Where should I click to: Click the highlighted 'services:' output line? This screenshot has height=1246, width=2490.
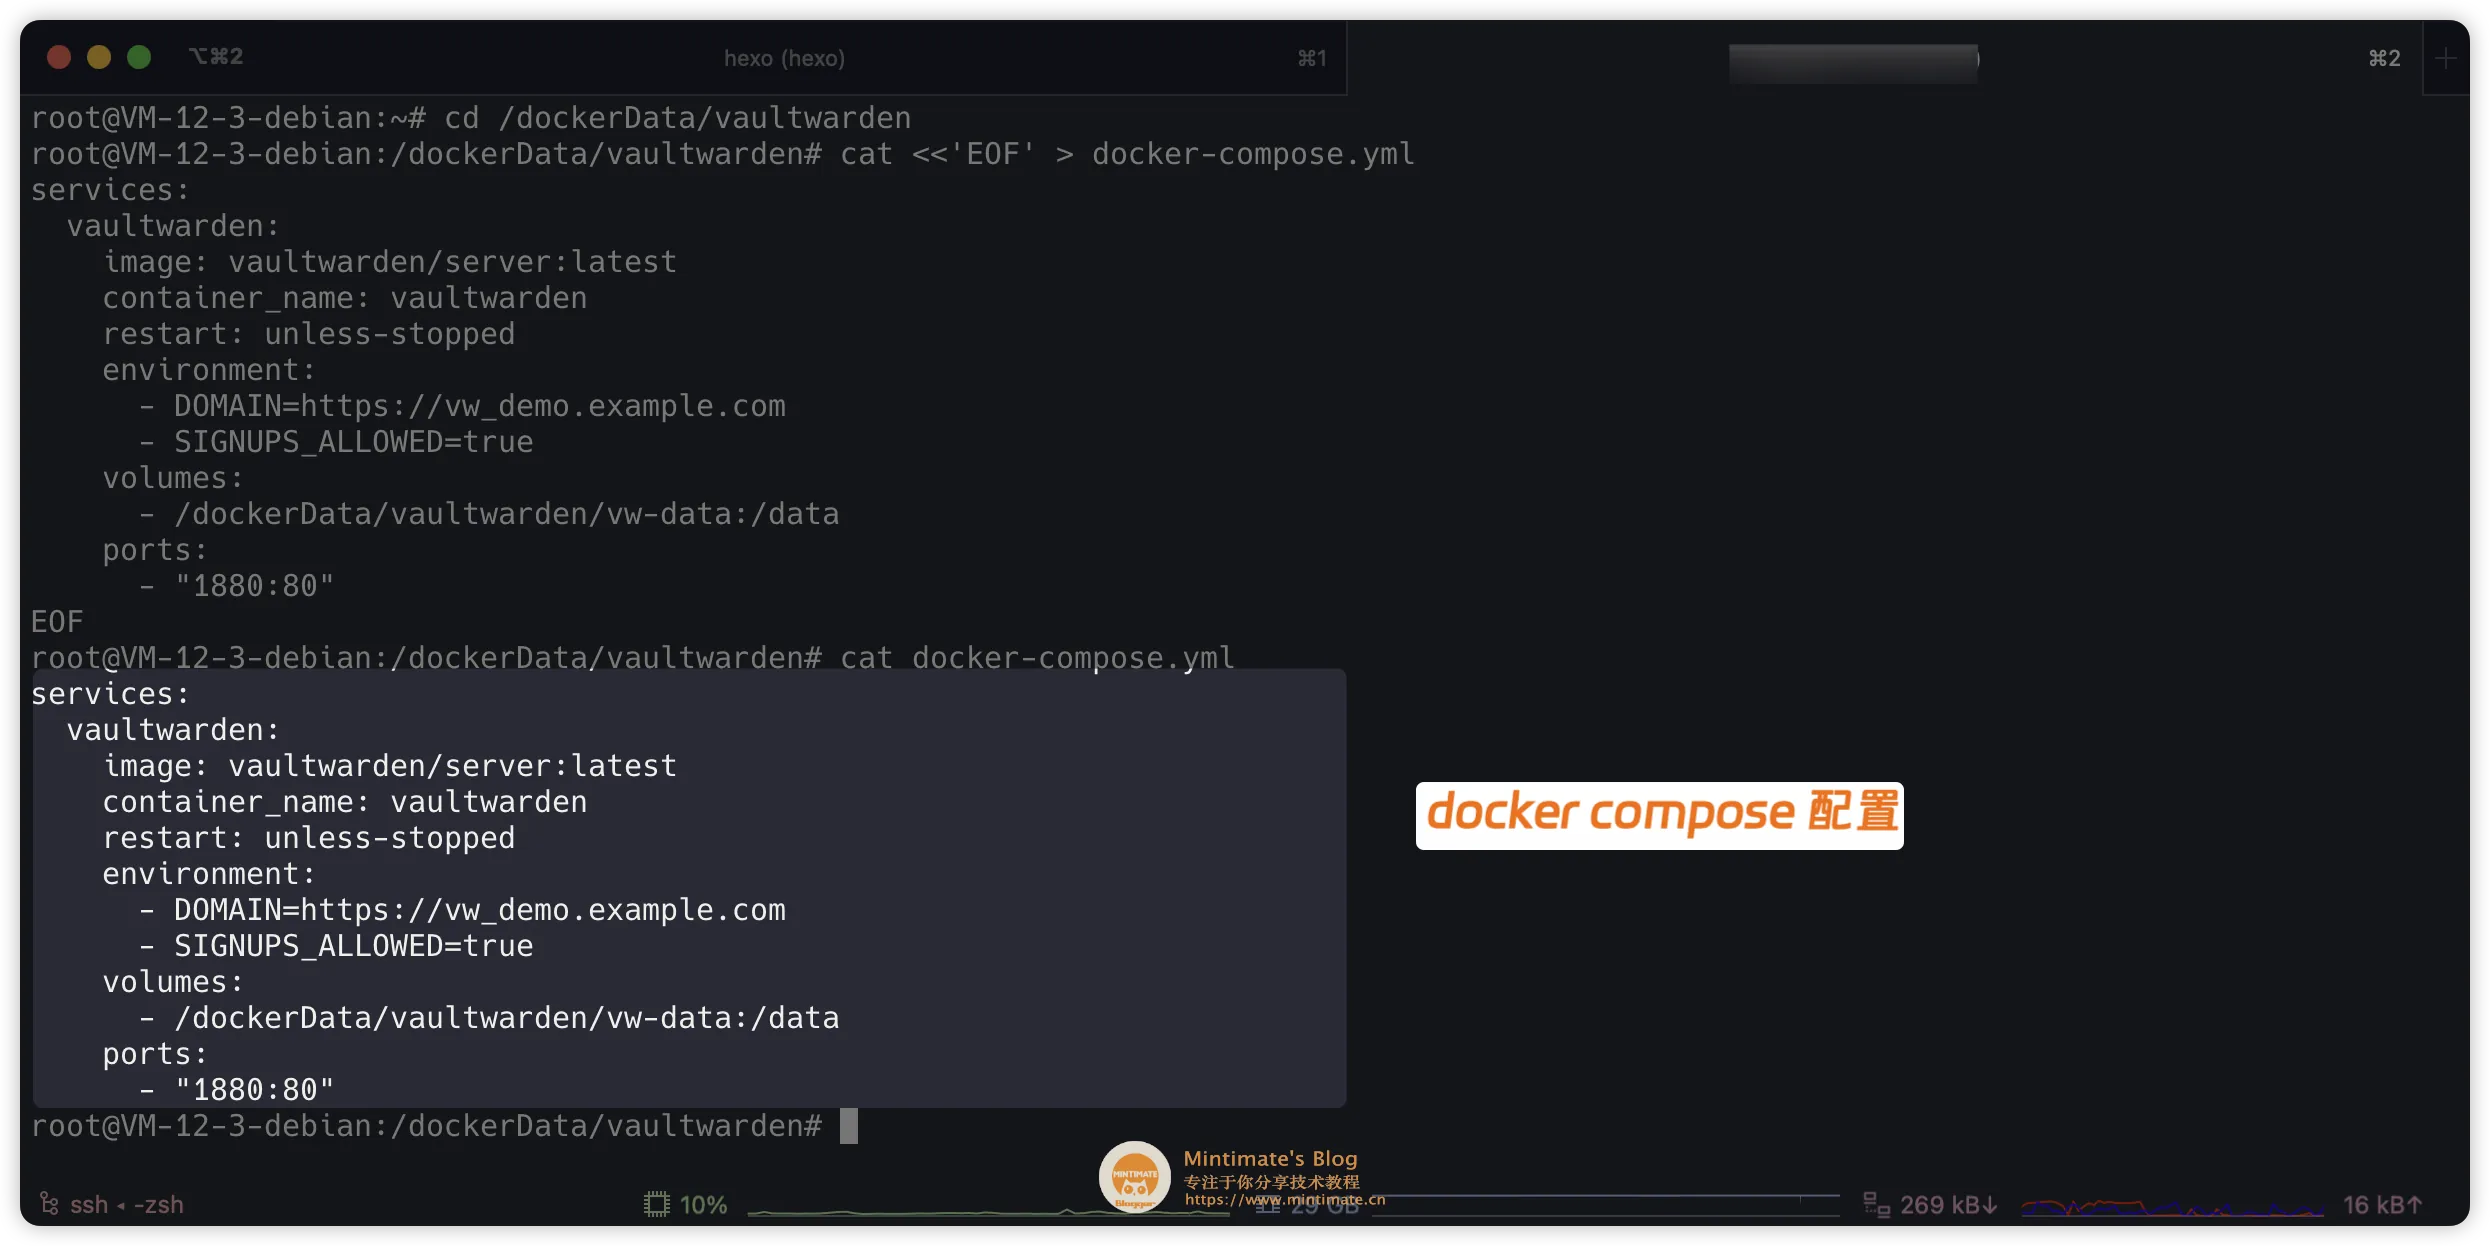tap(110, 694)
